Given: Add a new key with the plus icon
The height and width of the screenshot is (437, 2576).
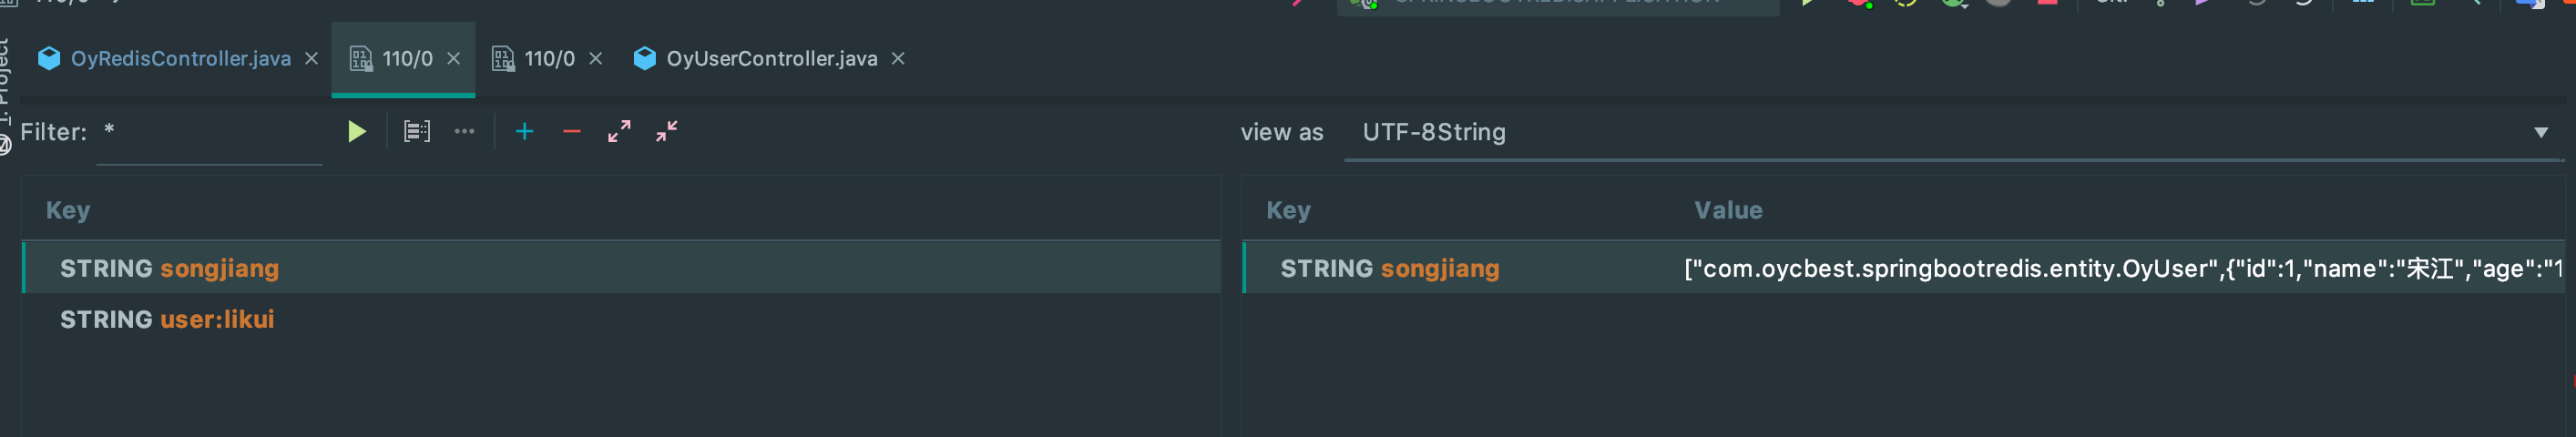Looking at the screenshot, I should (524, 132).
